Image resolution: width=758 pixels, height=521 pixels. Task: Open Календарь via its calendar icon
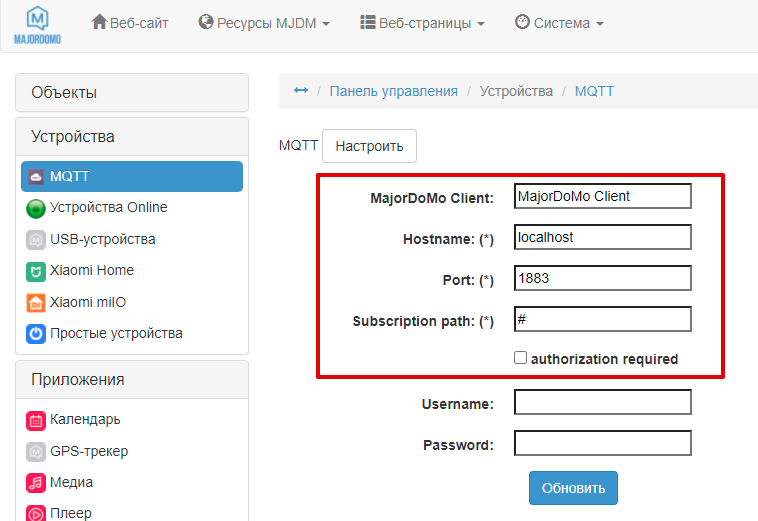36,420
